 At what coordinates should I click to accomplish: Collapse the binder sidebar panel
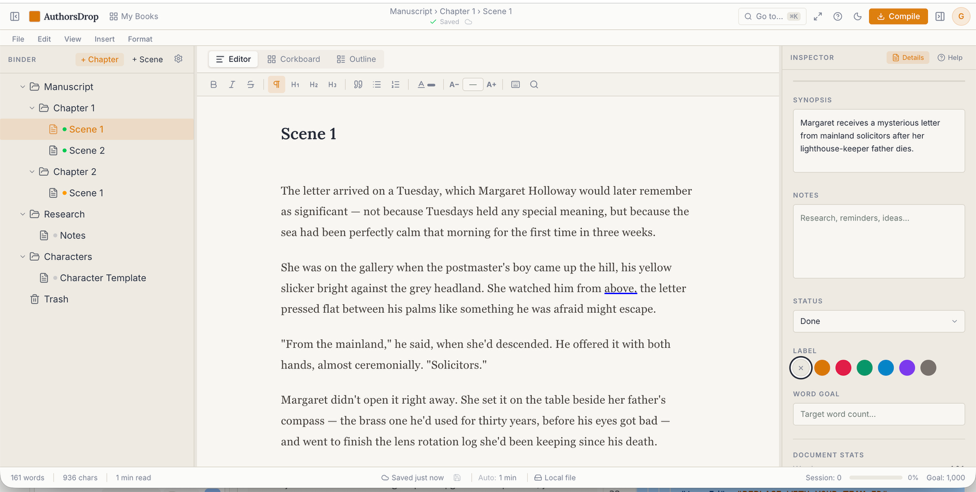pyautogui.click(x=15, y=16)
